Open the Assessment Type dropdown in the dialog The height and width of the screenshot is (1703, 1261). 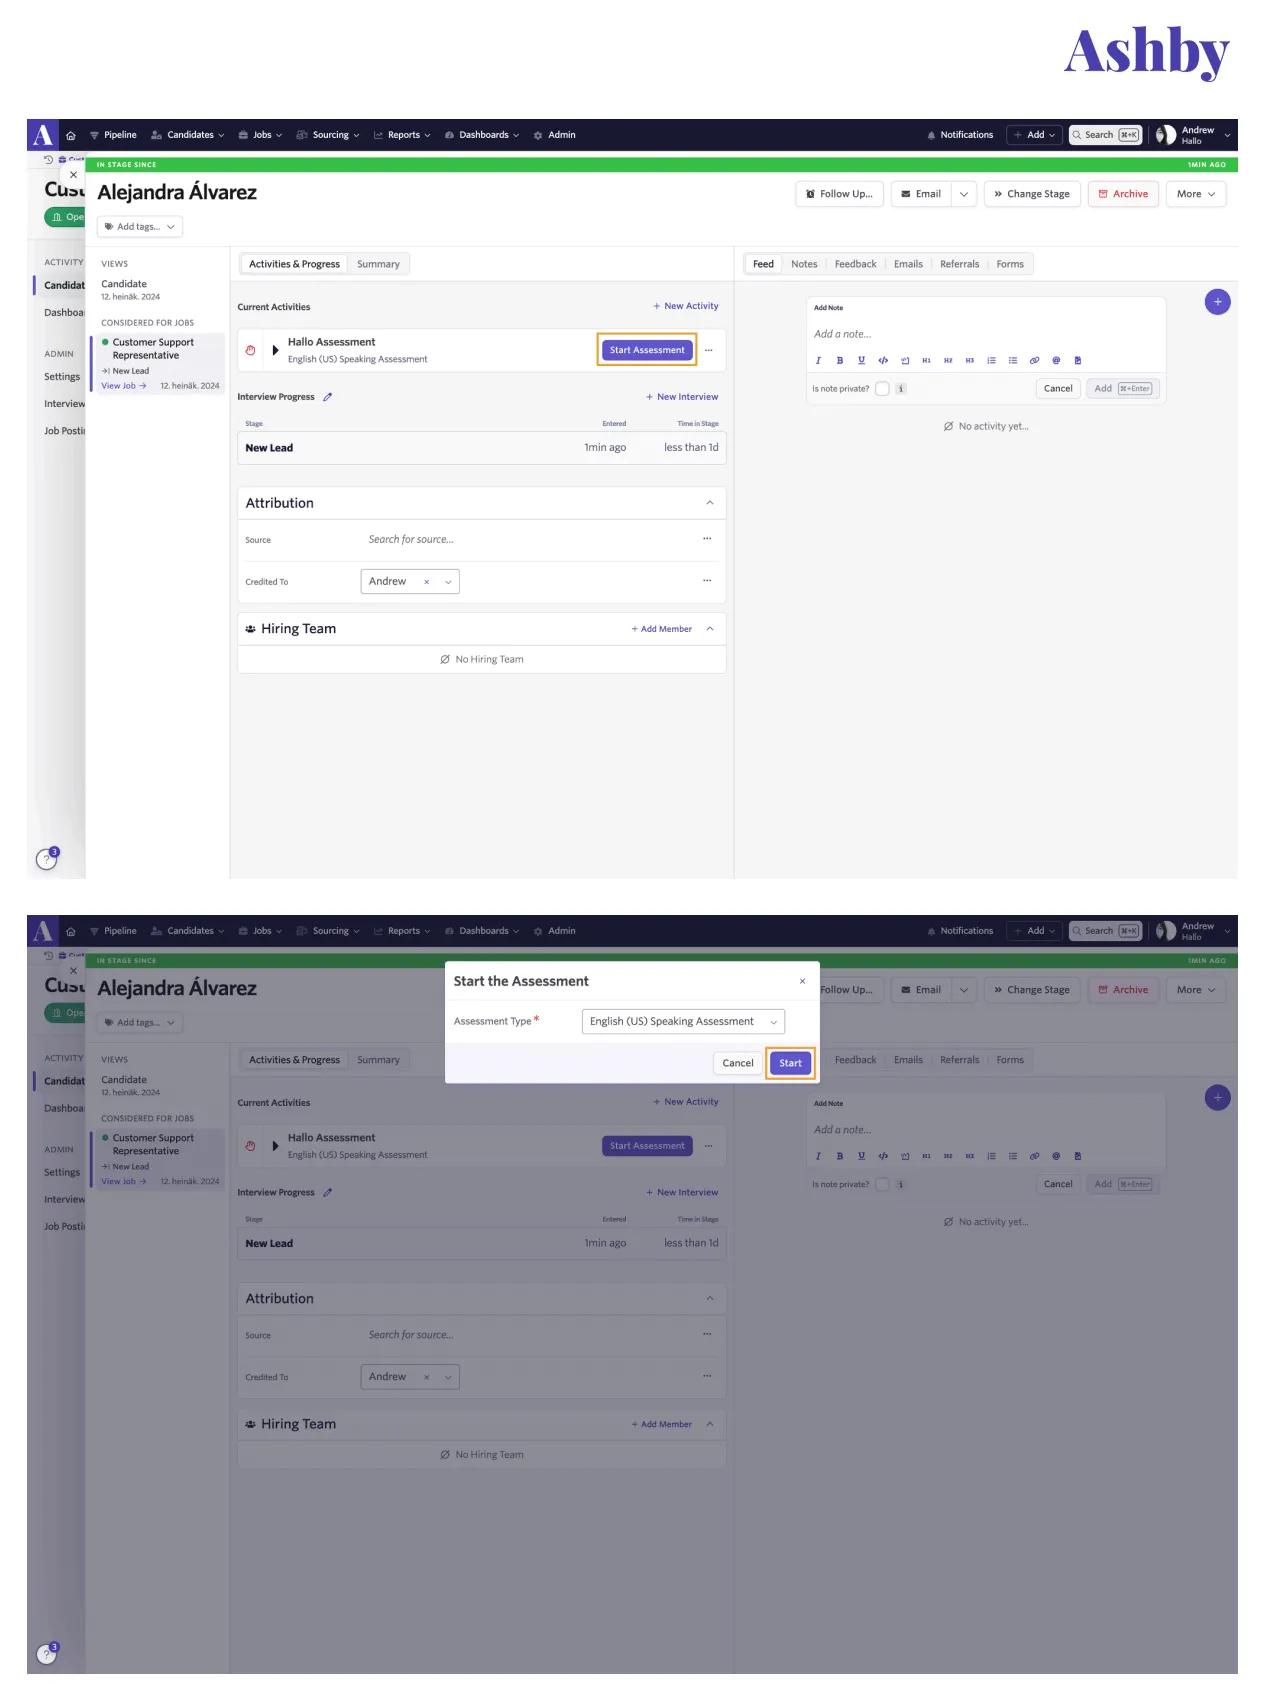tap(683, 1022)
